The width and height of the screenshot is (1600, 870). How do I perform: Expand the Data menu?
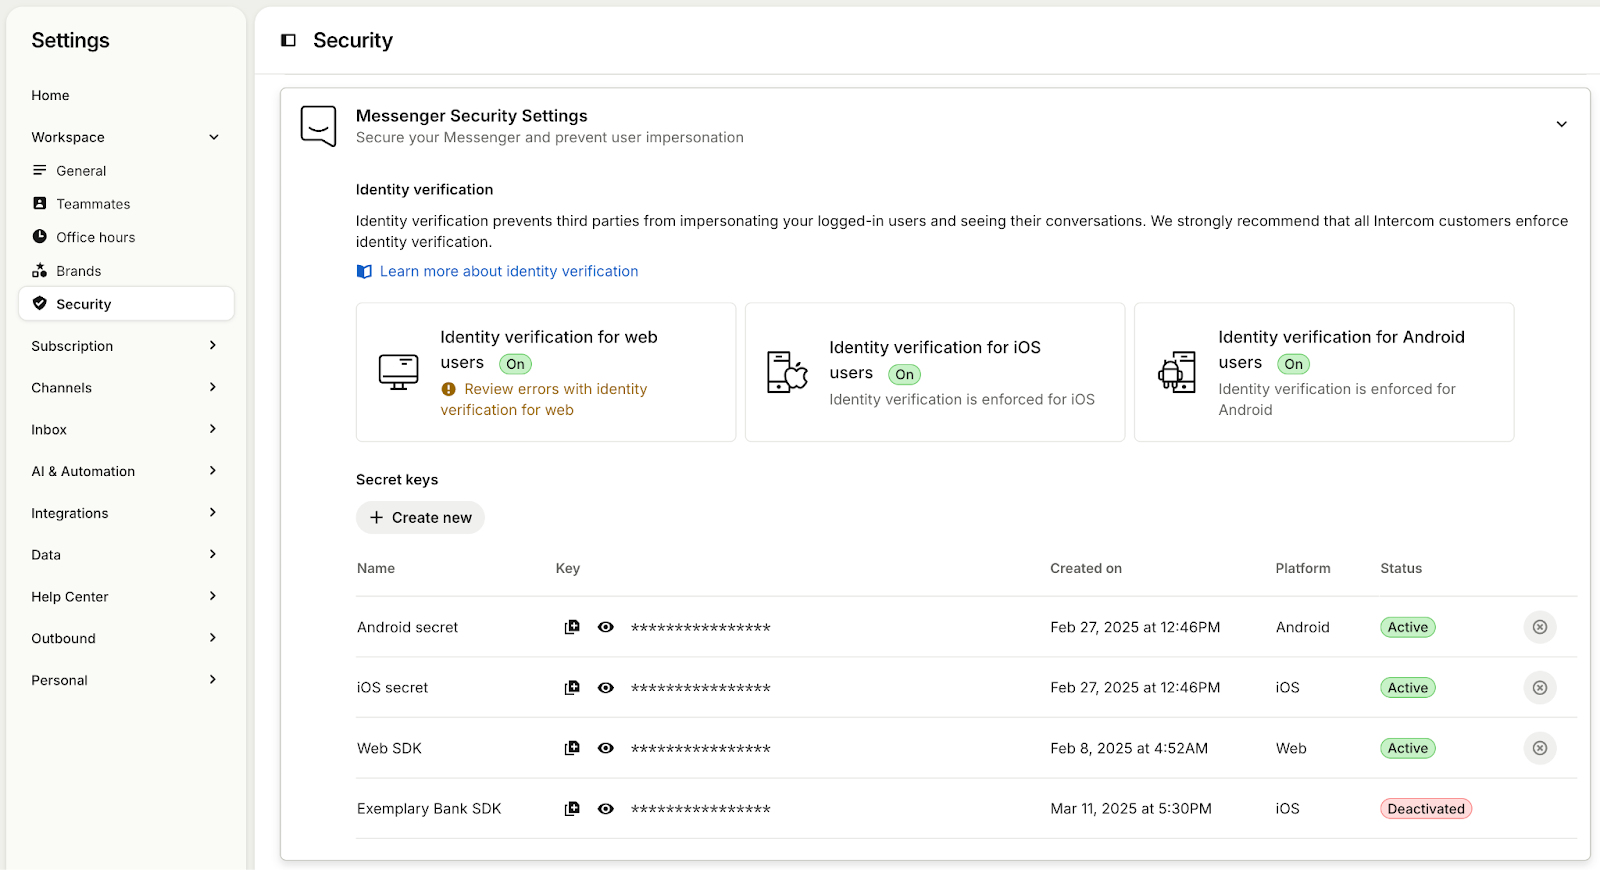tap(213, 554)
